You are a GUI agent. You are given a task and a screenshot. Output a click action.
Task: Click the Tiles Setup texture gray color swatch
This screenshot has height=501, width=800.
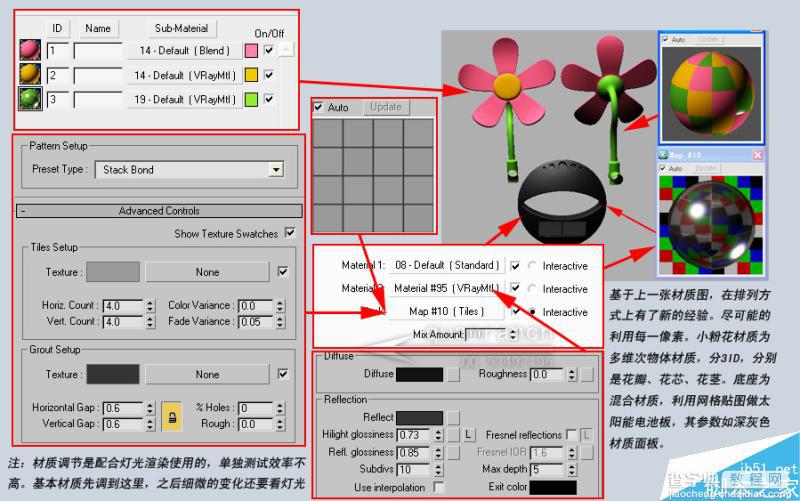tap(113, 272)
